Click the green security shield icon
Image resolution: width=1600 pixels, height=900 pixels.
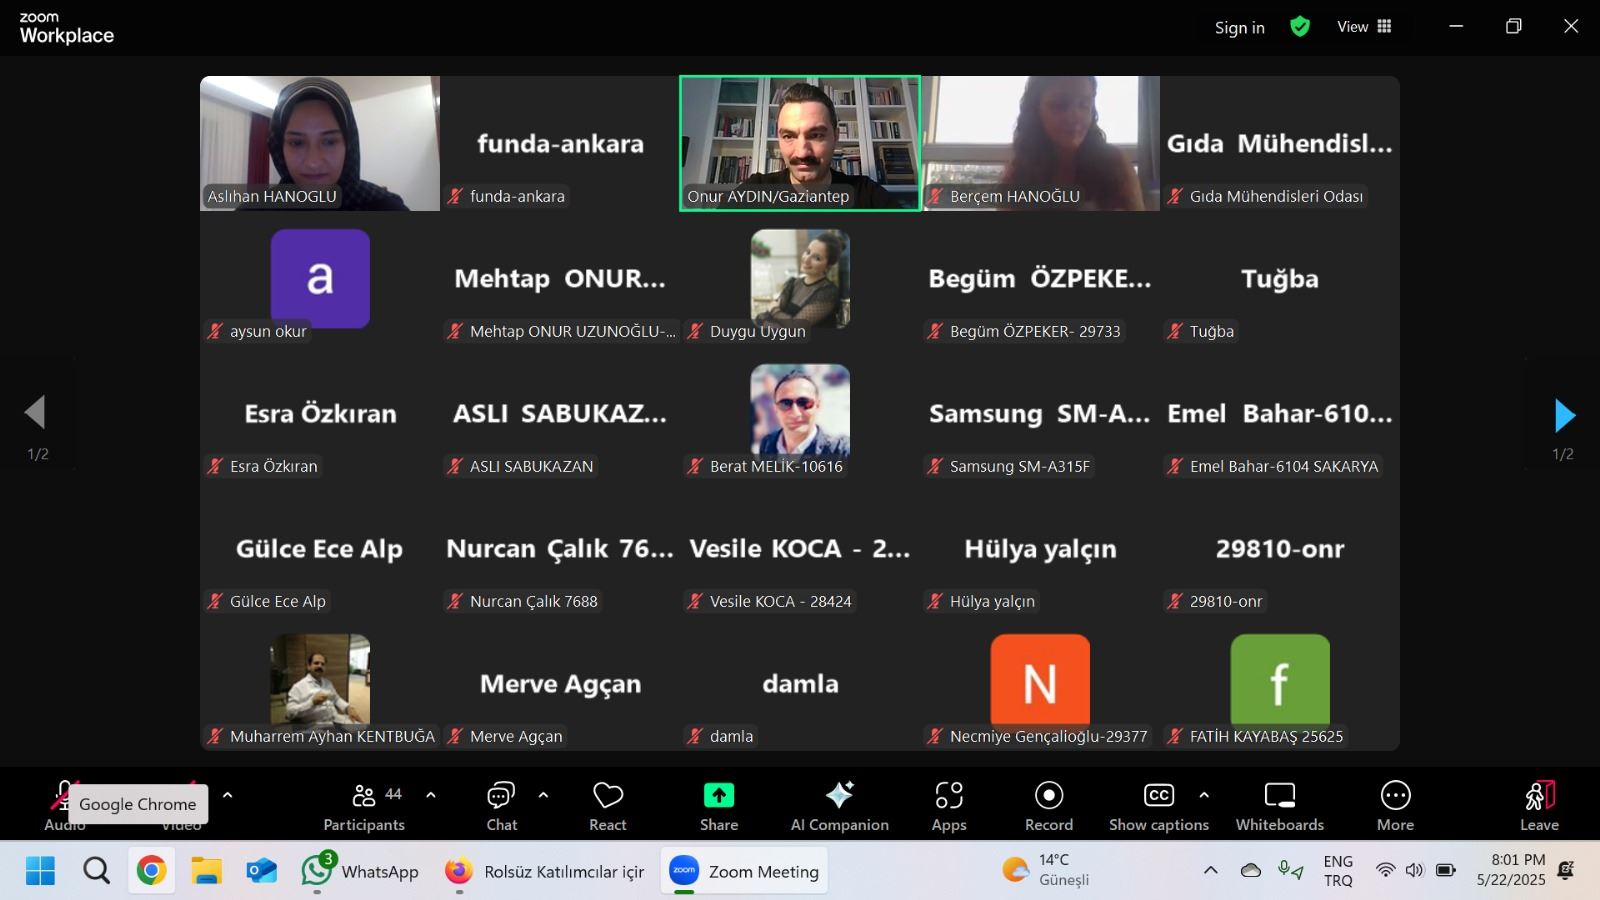(1300, 27)
